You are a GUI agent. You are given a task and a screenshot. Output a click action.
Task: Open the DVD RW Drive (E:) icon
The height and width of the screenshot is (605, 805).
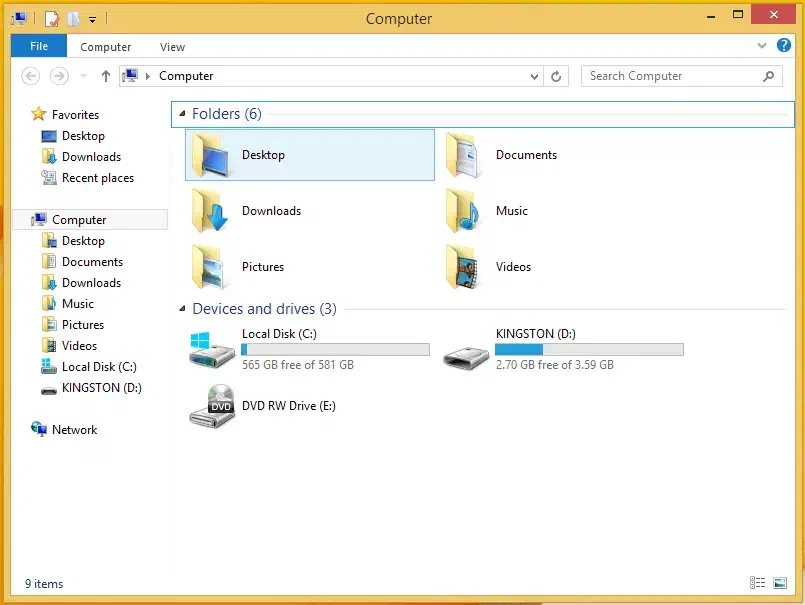coord(212,406)
